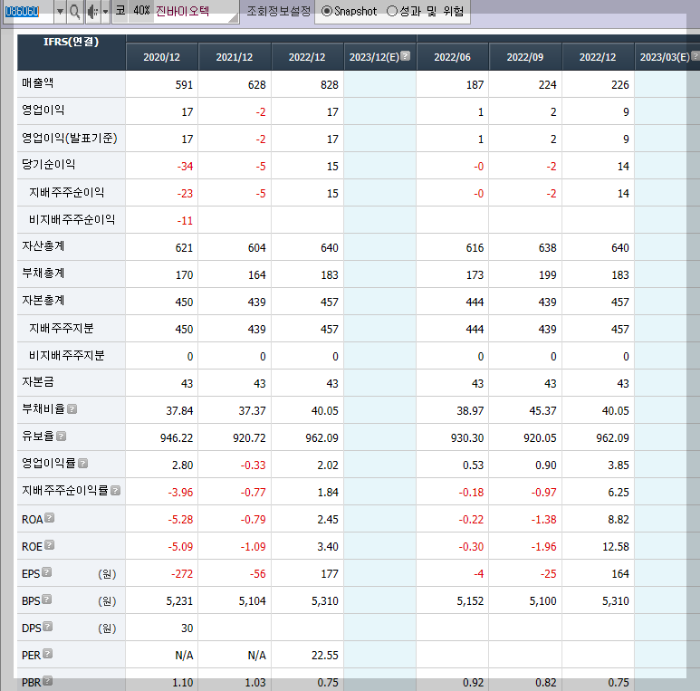Screen dimensions: 700x691
Task: Click the 2020/12 EPS value -272
Action: [182, 574]
